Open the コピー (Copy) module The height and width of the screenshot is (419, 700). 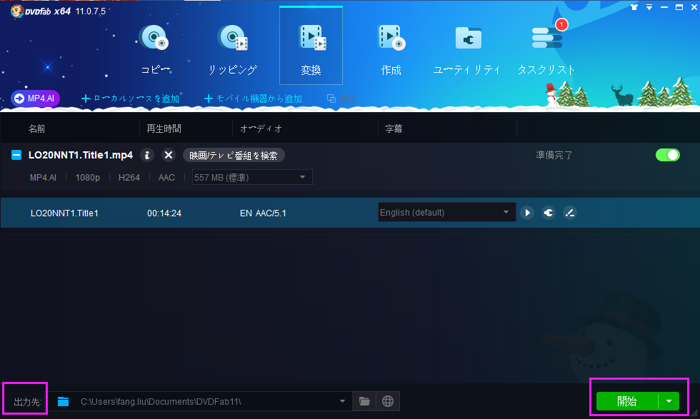pos(155,49)
